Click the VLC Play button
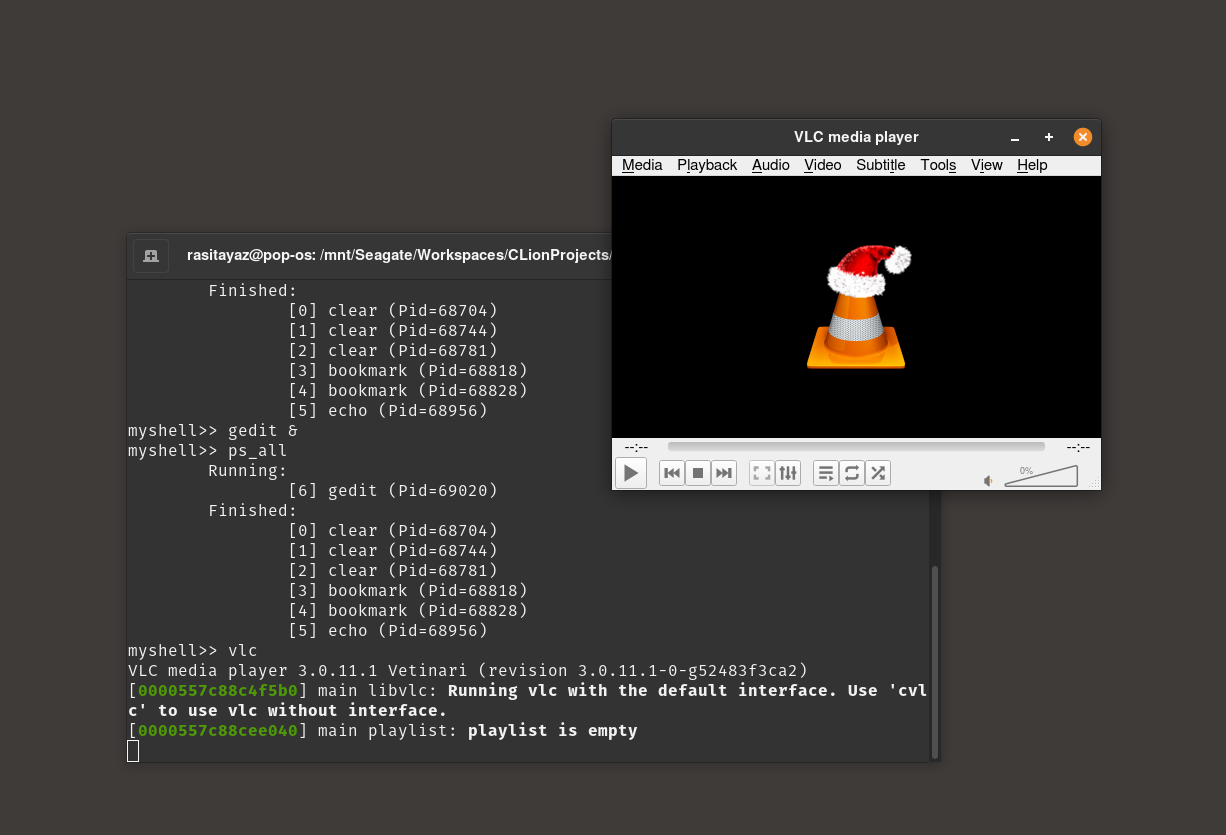 (x=631, y=473)
